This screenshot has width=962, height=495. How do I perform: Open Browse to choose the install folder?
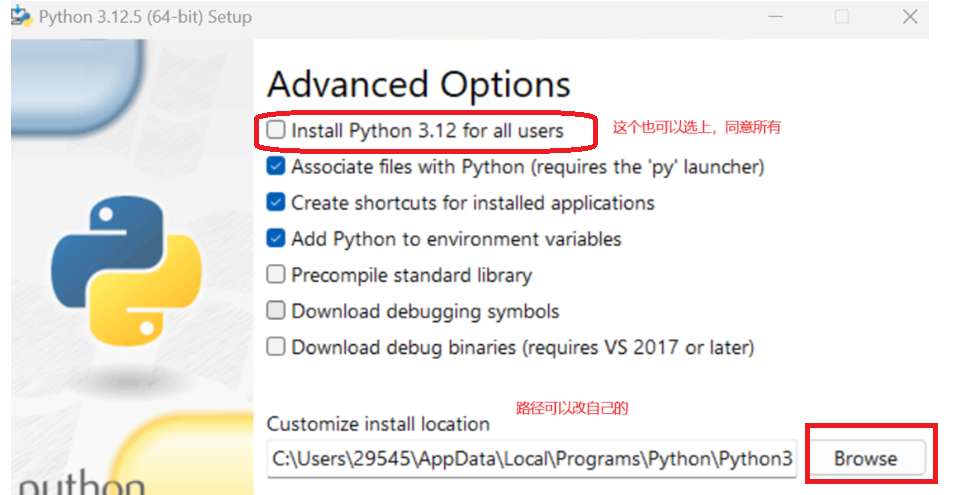tap(865, 458)
